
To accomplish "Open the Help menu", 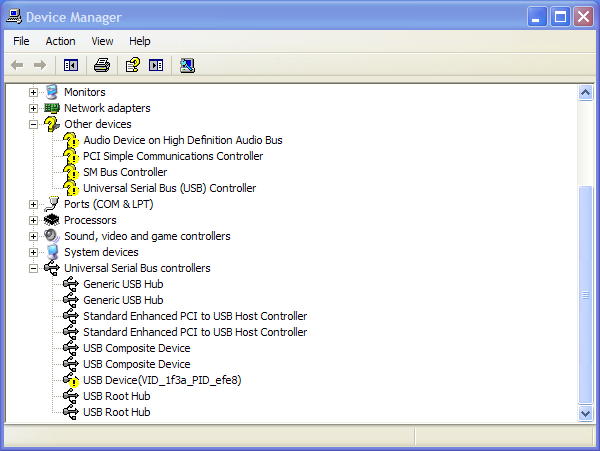I will point(140,41).
